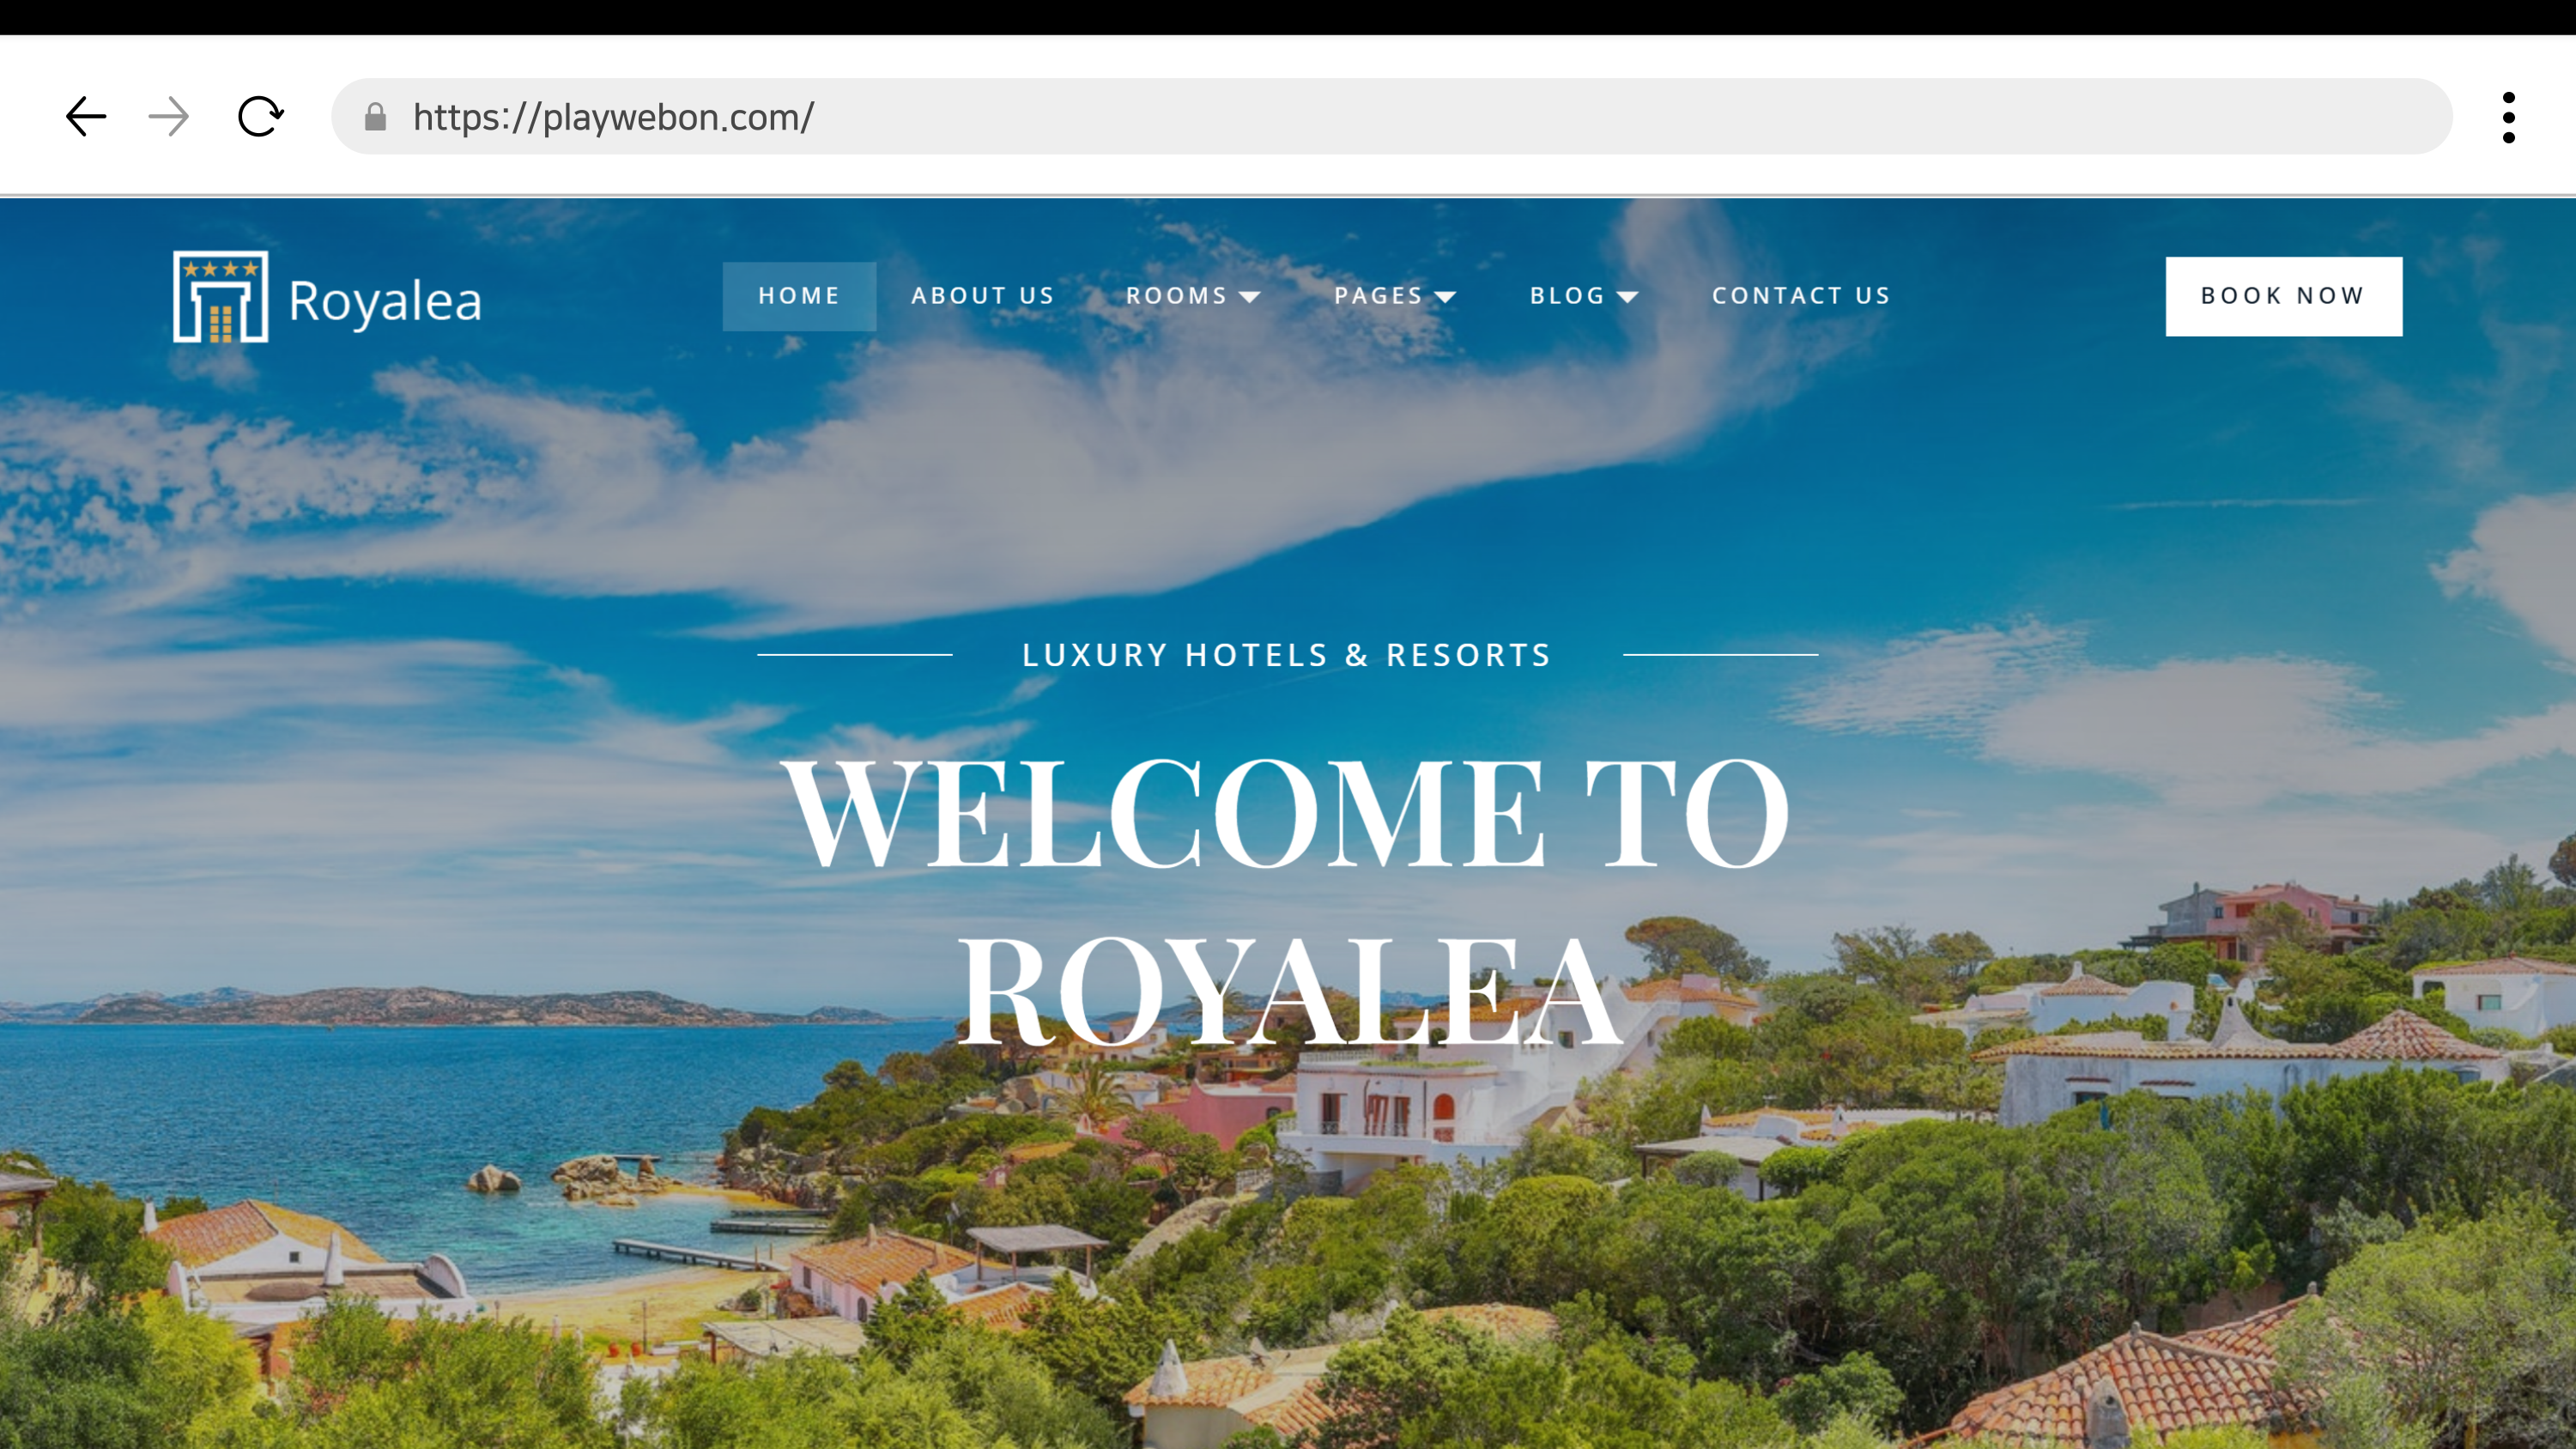The image size is (2576, 1449).
Task: Open the three-dot browser menu
Action: click(2508, 118)
